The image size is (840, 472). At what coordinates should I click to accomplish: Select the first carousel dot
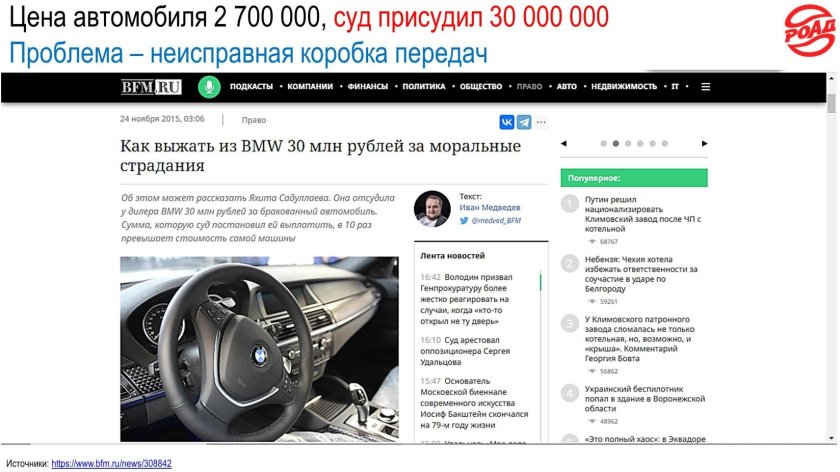click(x=603, y=144)
